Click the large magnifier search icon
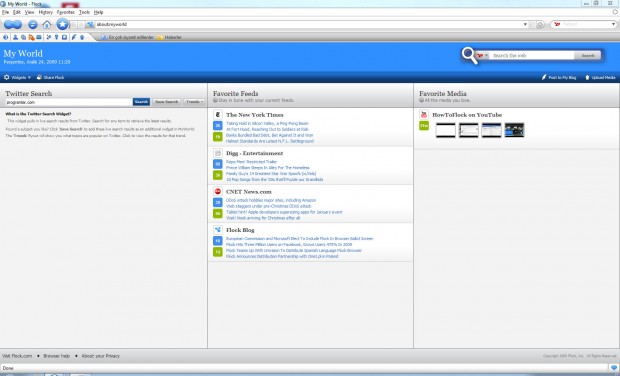Image resolution: width=620 pixels, height=376 pixels. click(469, 55)
